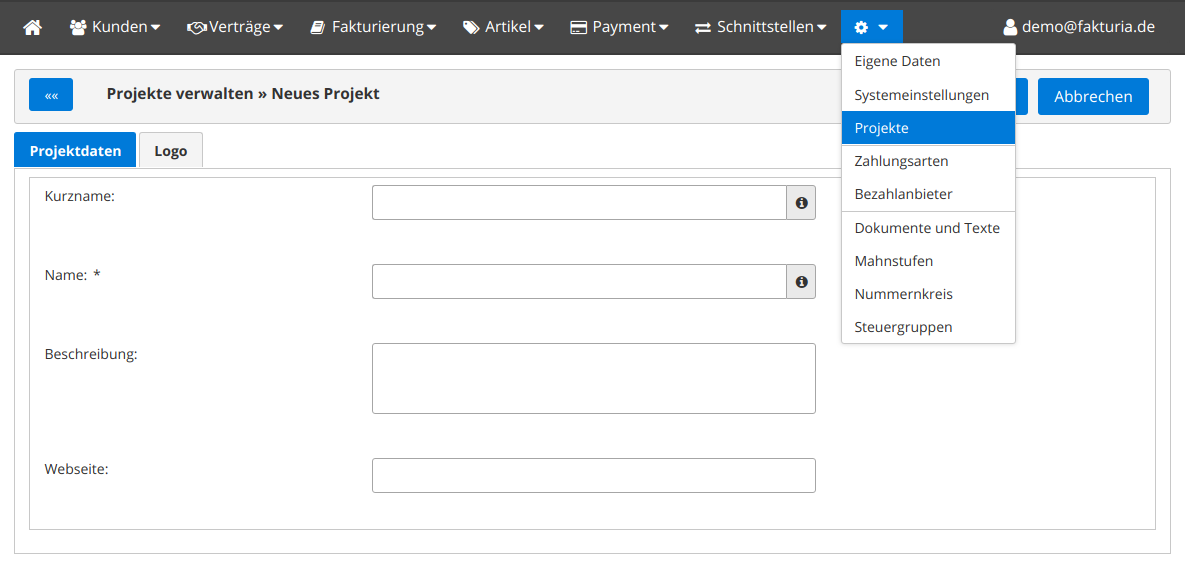1185x561 pixels.
Task: Expand the Artikel menu
Action: (x=503, y=27)
